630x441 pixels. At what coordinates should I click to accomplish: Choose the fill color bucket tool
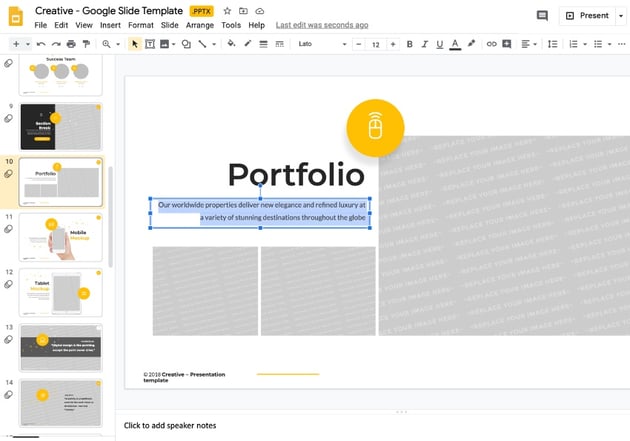231,44
